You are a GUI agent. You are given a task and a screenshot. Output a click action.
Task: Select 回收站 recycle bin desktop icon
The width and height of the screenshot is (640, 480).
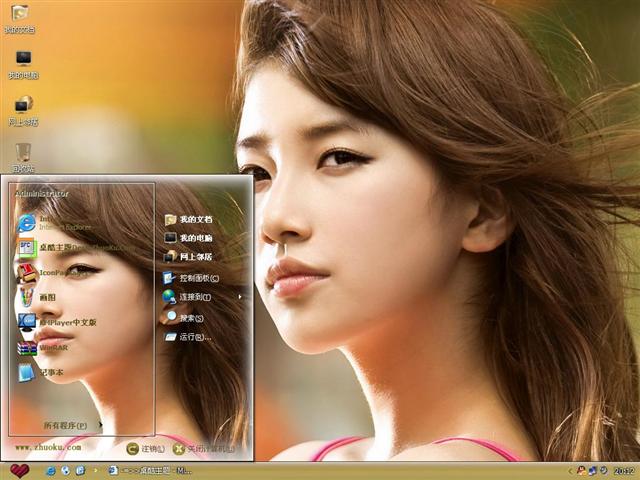pos(23,157)
